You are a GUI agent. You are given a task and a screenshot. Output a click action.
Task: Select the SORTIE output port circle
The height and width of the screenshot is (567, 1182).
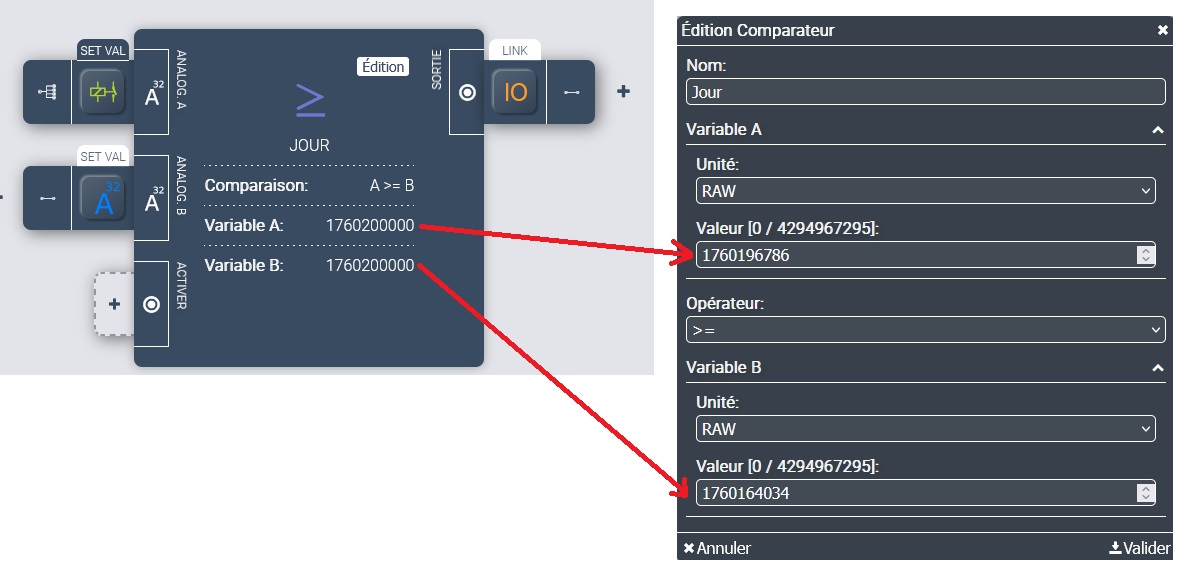[466, 93]
